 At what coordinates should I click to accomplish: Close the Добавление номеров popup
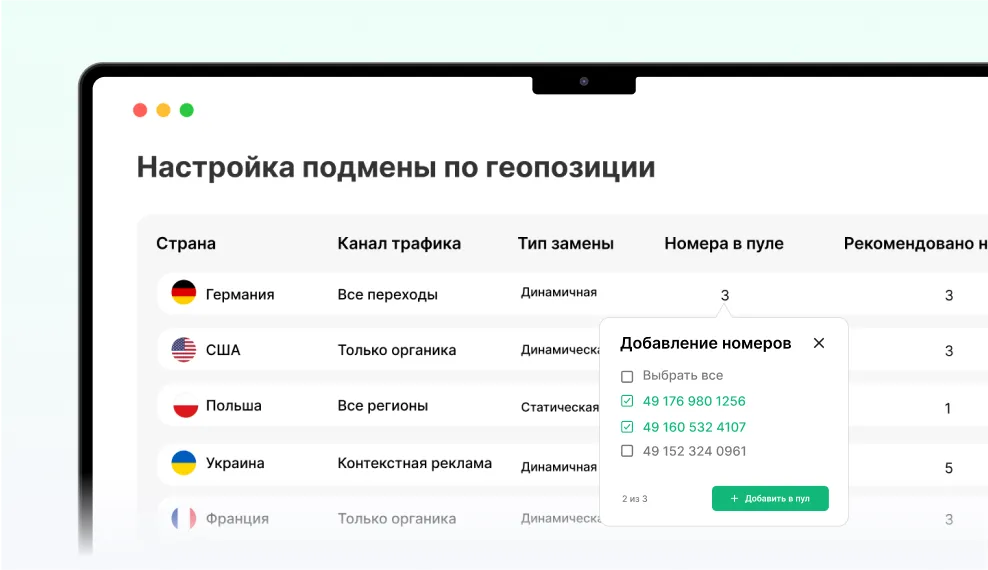[x=819, y=343]
